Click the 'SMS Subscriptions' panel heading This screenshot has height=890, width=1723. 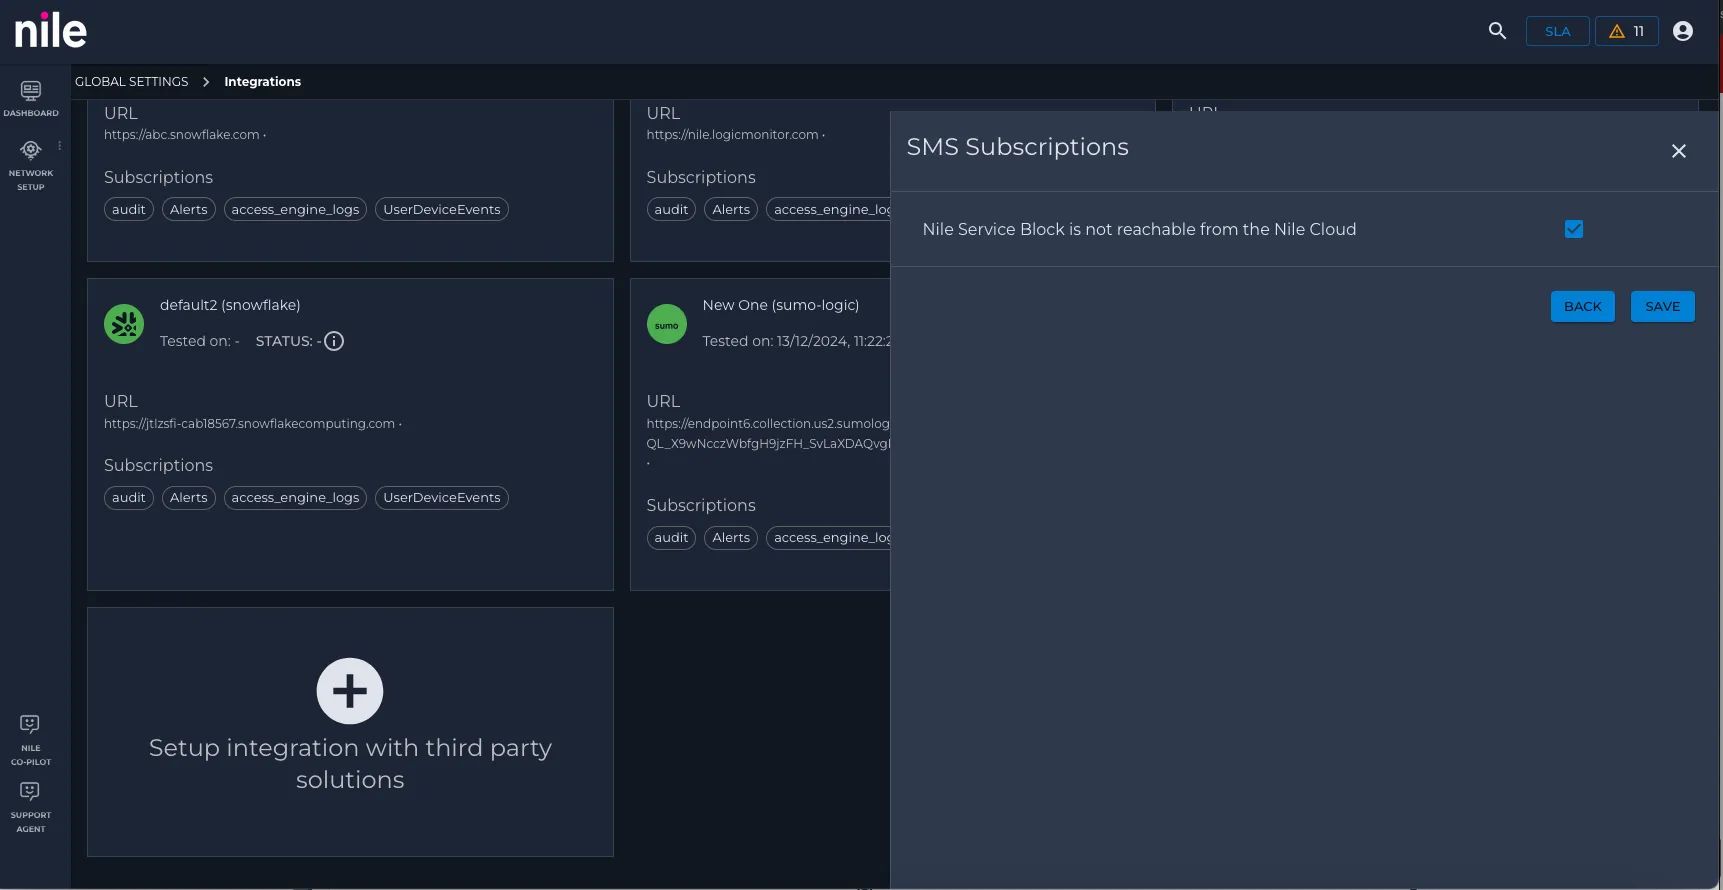click(1017, 147)
